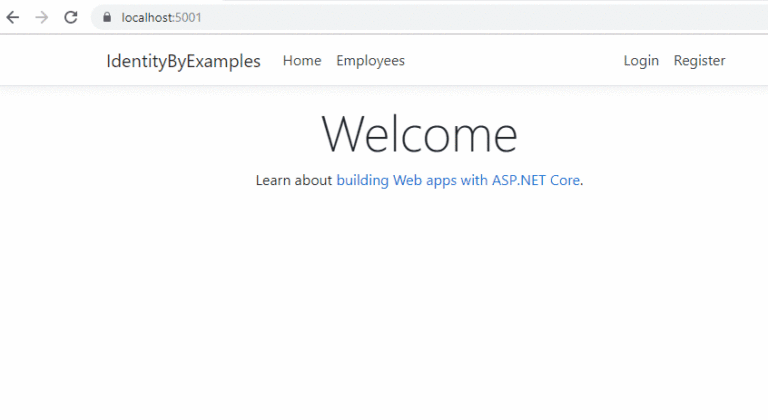Go to the Home nav item
Viewport: 768px width, 420px height.
coord(302,61)
